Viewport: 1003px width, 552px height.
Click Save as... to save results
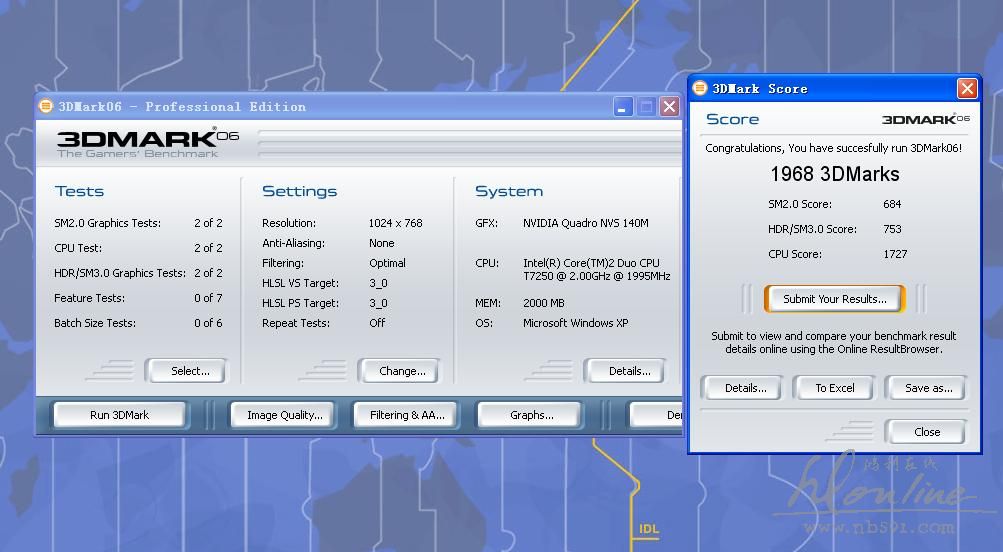(x=928, y=388)
